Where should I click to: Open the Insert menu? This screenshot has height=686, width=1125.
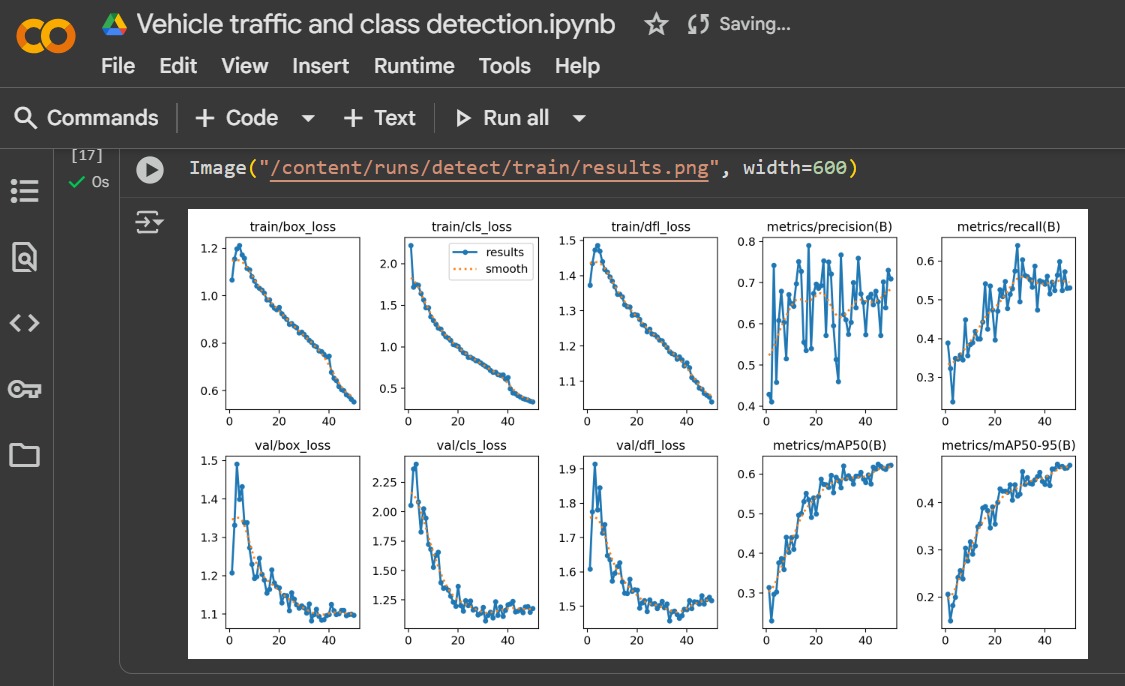[320, 66]
